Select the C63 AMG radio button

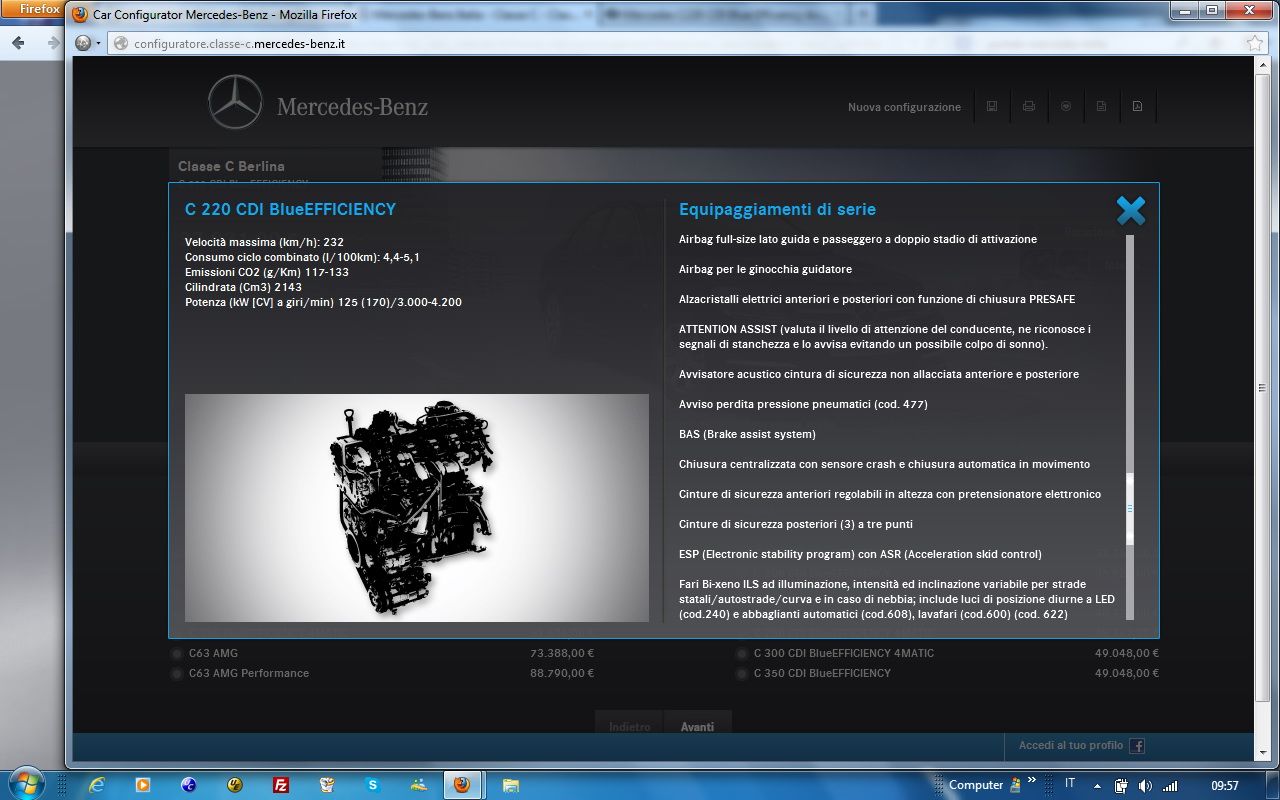(x=177, y=654)
